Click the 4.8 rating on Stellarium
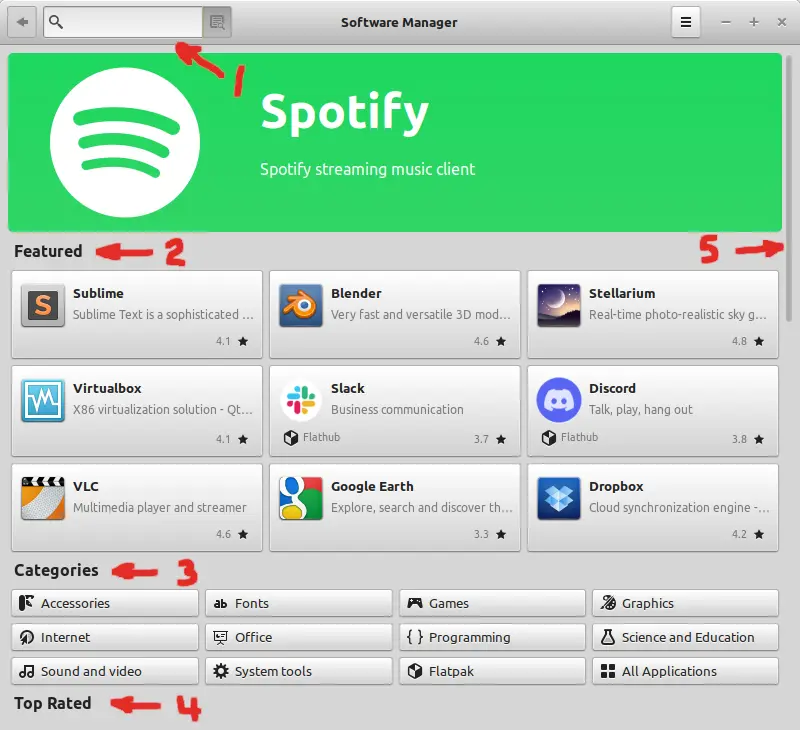 [739, 341]
